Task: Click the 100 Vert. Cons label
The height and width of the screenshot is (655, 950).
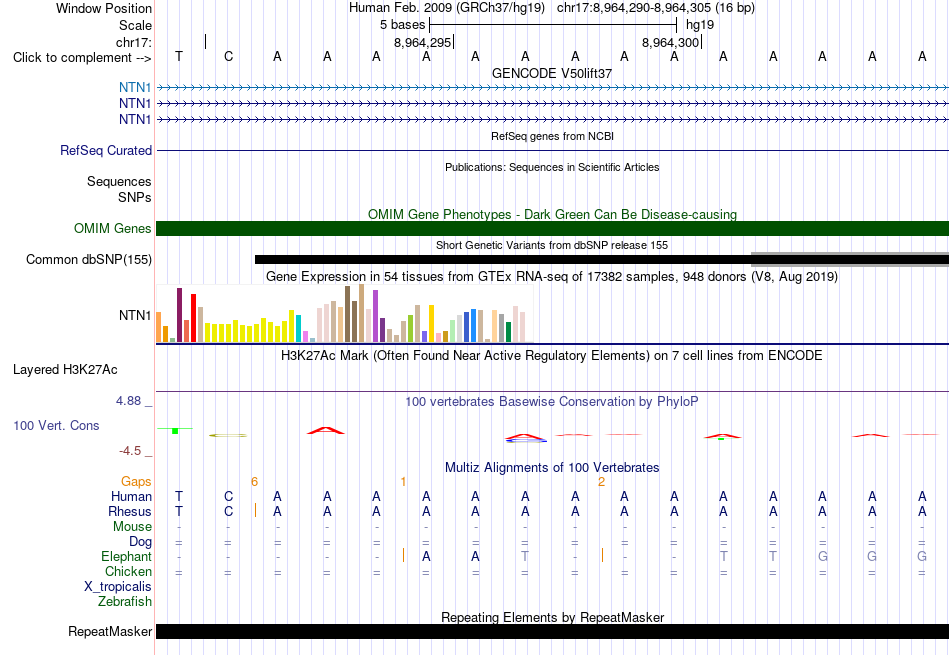Action: (56, 425)
